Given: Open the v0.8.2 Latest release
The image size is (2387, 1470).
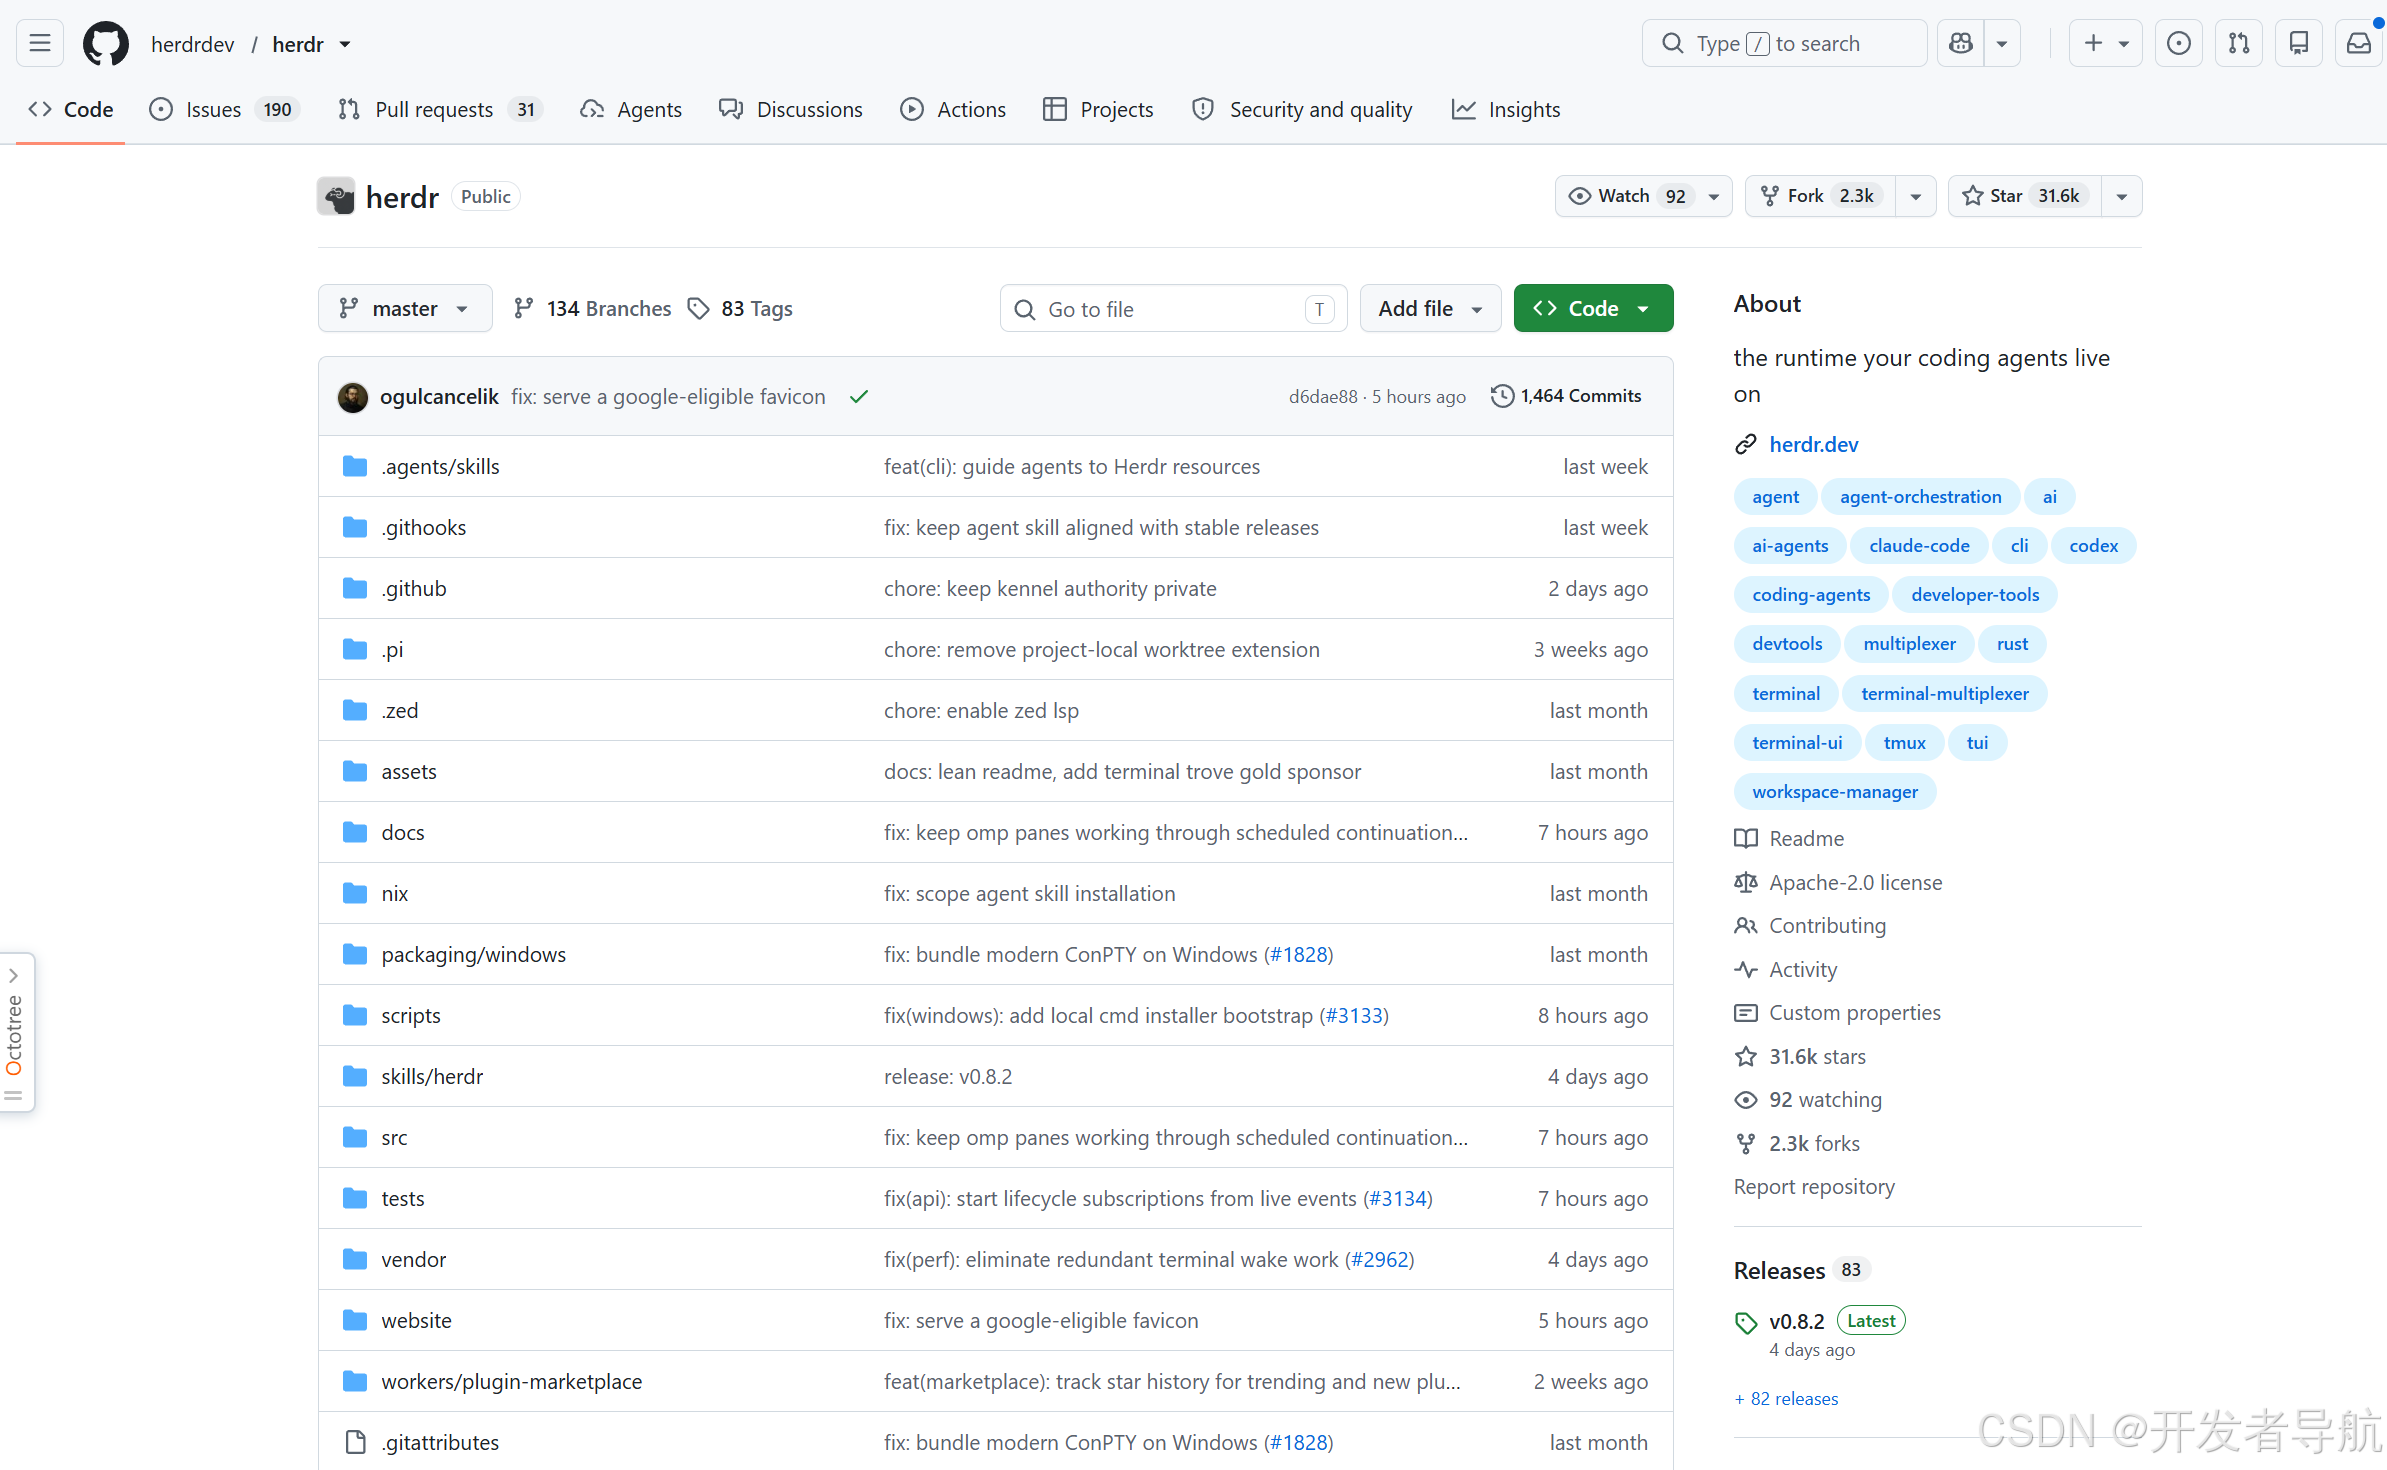Looking at the screenshot, I should coord(1796,1321).
